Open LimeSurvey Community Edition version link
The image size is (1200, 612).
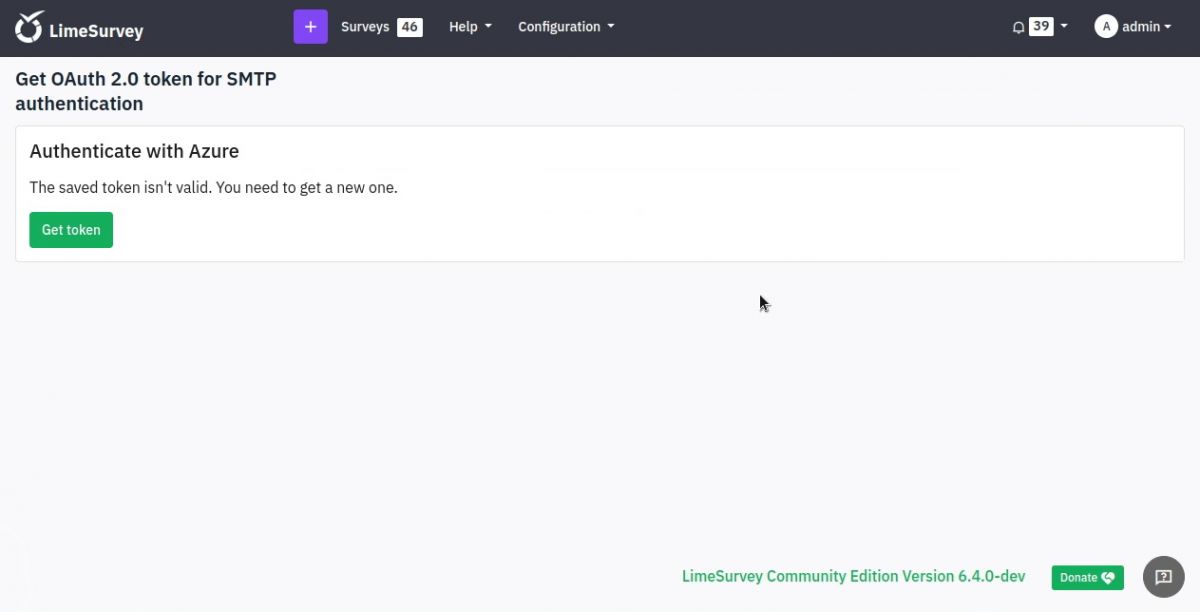pyautogui.click(x=853, y=576)
